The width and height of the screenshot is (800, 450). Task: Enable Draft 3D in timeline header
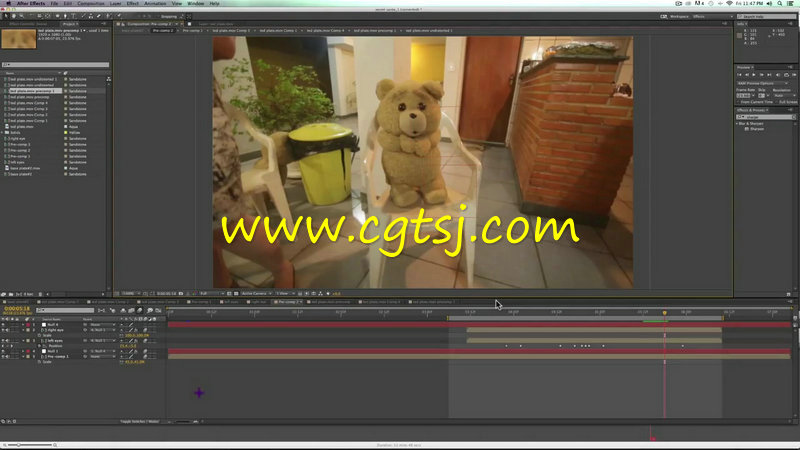click(113, 310)
